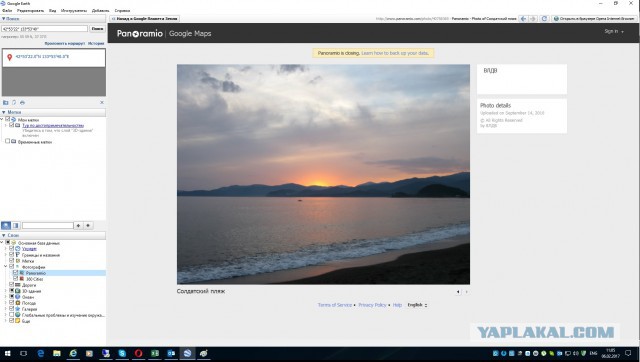Go back using the browser back arrow
The width and height of the screenshot is (640, 362).
coord(523,19)
